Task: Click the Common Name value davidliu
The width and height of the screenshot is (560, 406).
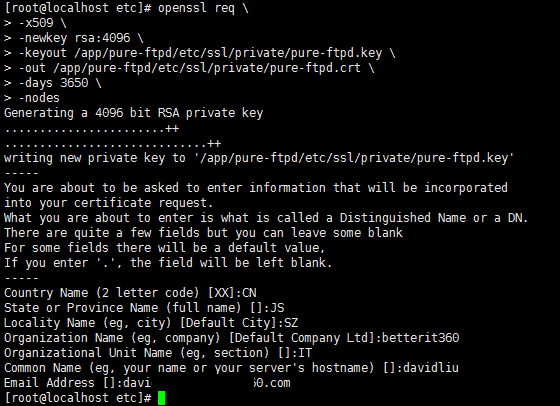Action: [x=431, y=368]
